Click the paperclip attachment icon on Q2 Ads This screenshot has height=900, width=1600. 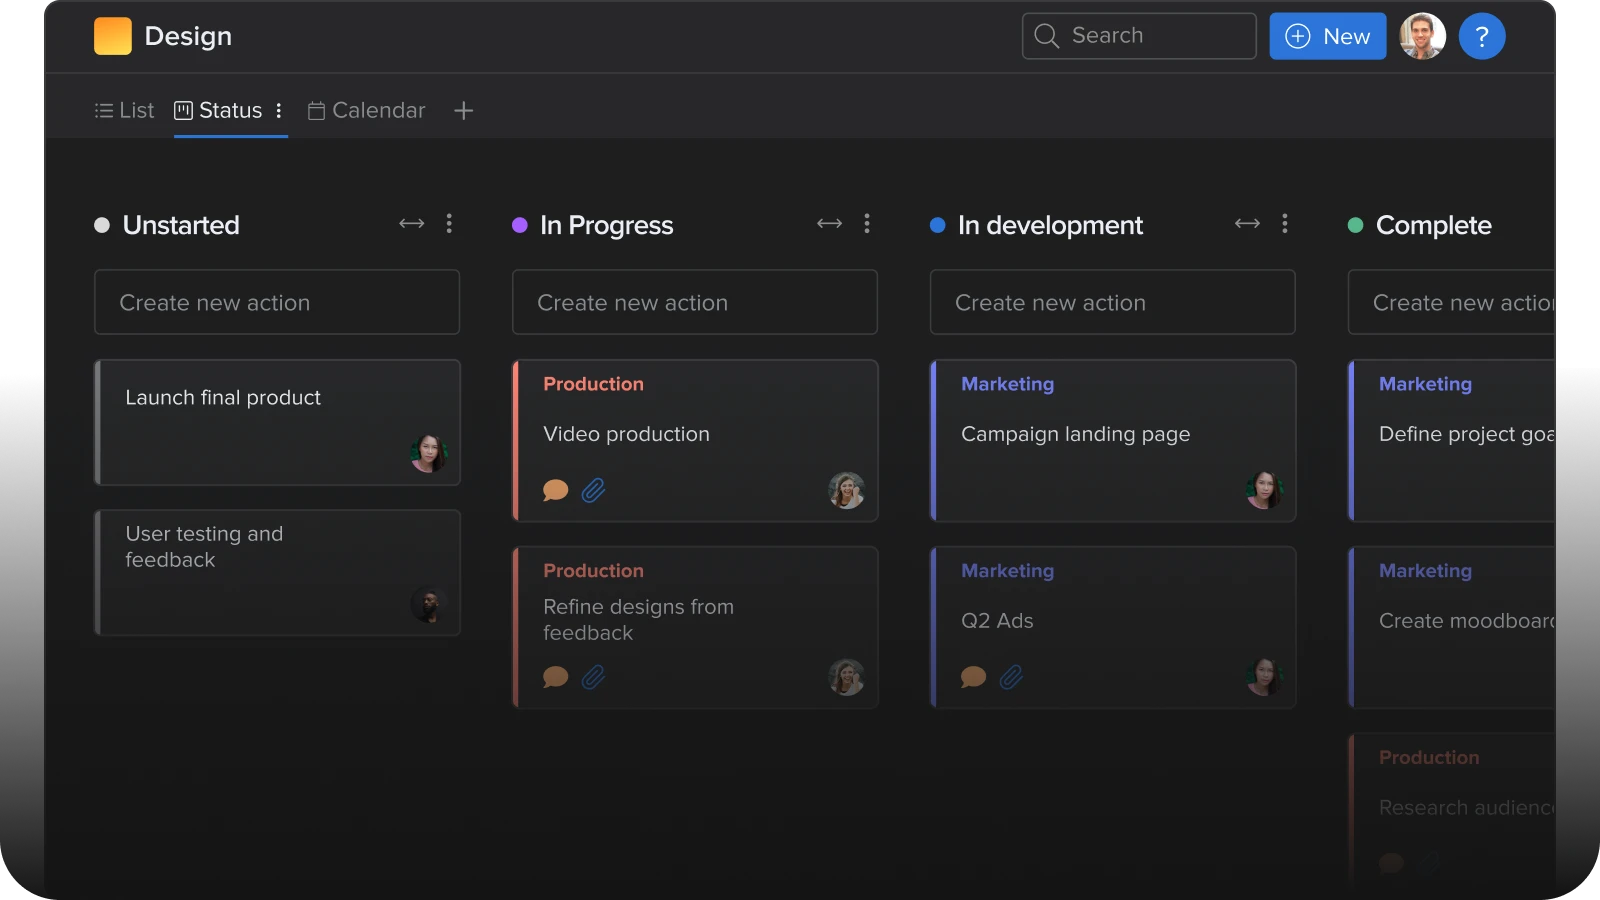click(x=1011, y=677)
